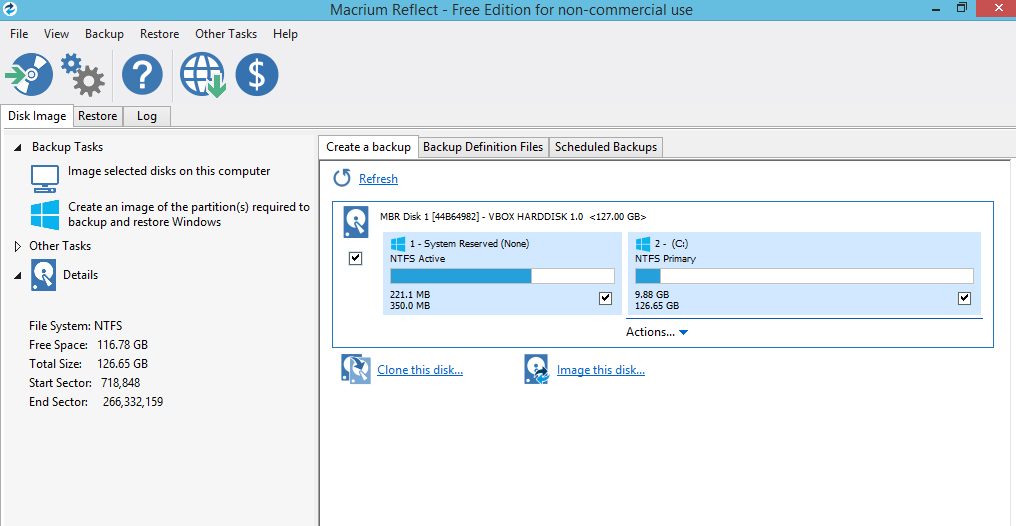Screen dimensions: 1016x526
Task: Open the Actions dropdown menu
Action: [657, 332]
